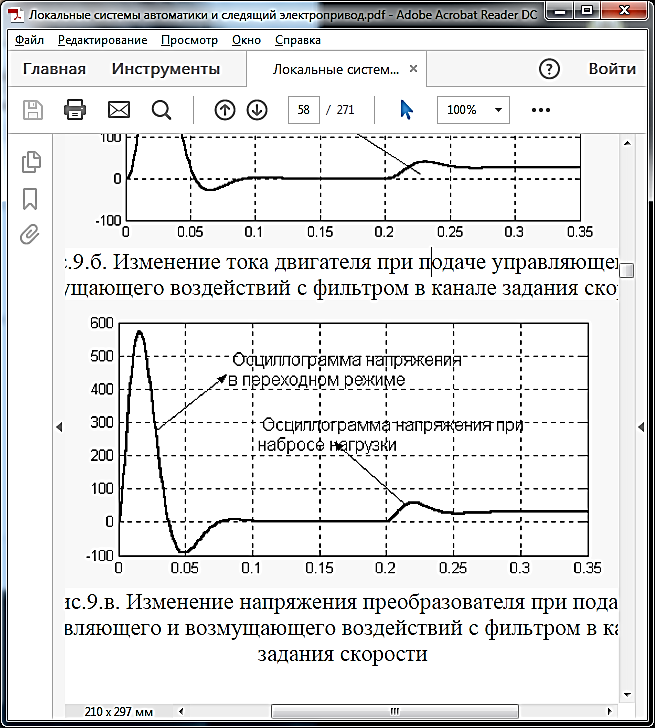Open the Attachments paperclip panel
This screenshot has height=728, width=655.
[29, 234]
